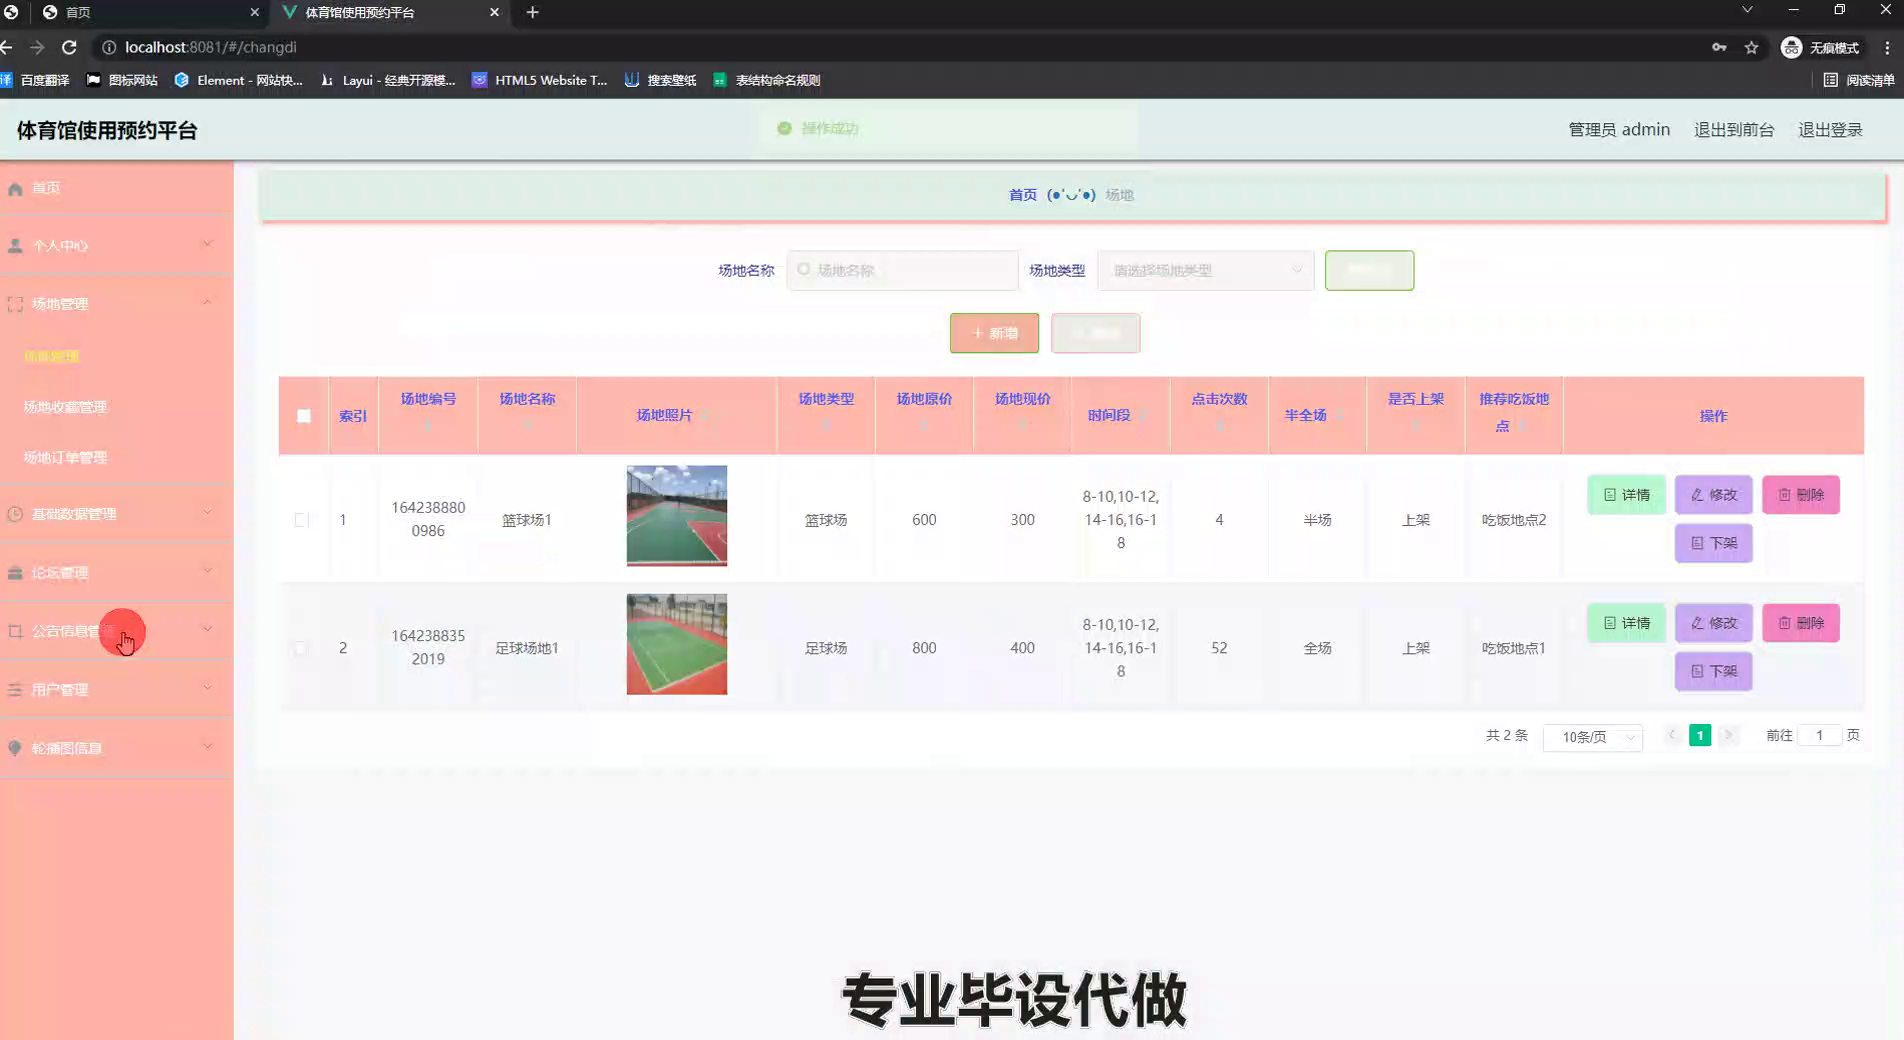The height and width of the screenshot is (1040, 1904).
Task: Click the 篮球场1 court photo thumbnail
Action: point(677,516)
